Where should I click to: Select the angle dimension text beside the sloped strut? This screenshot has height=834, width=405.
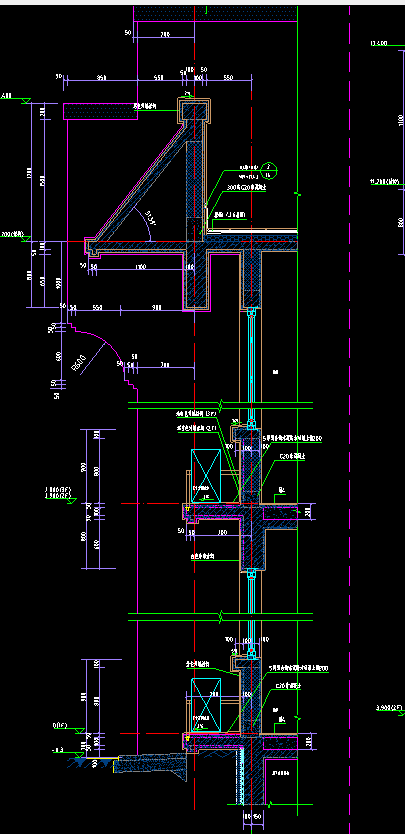[x=150, y=219]
